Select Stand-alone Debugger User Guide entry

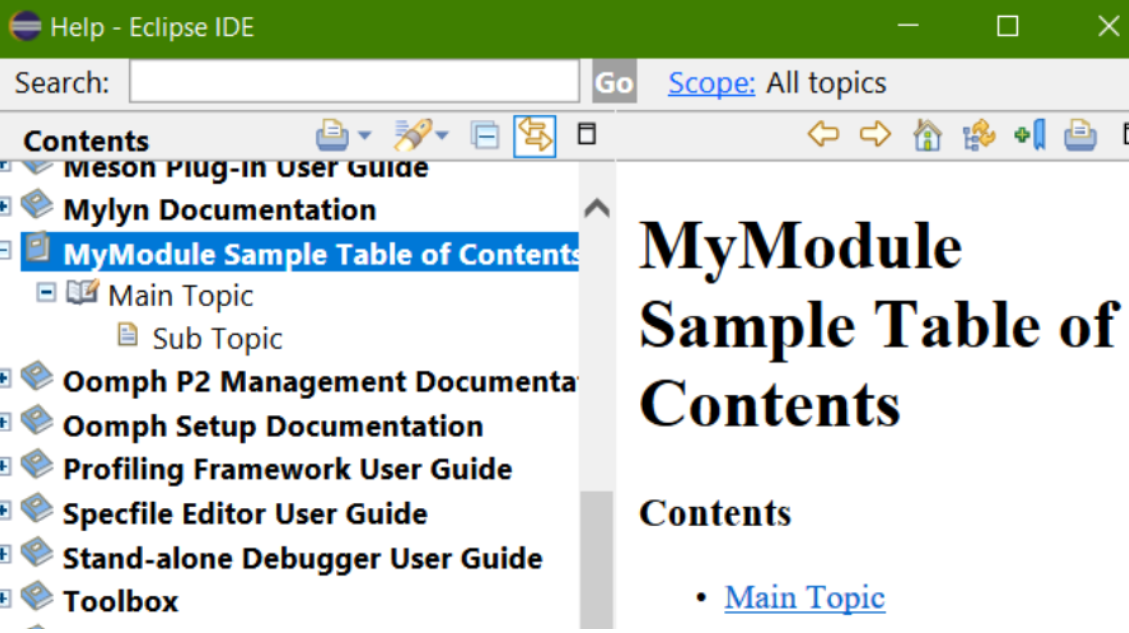(x=302, y=559)
